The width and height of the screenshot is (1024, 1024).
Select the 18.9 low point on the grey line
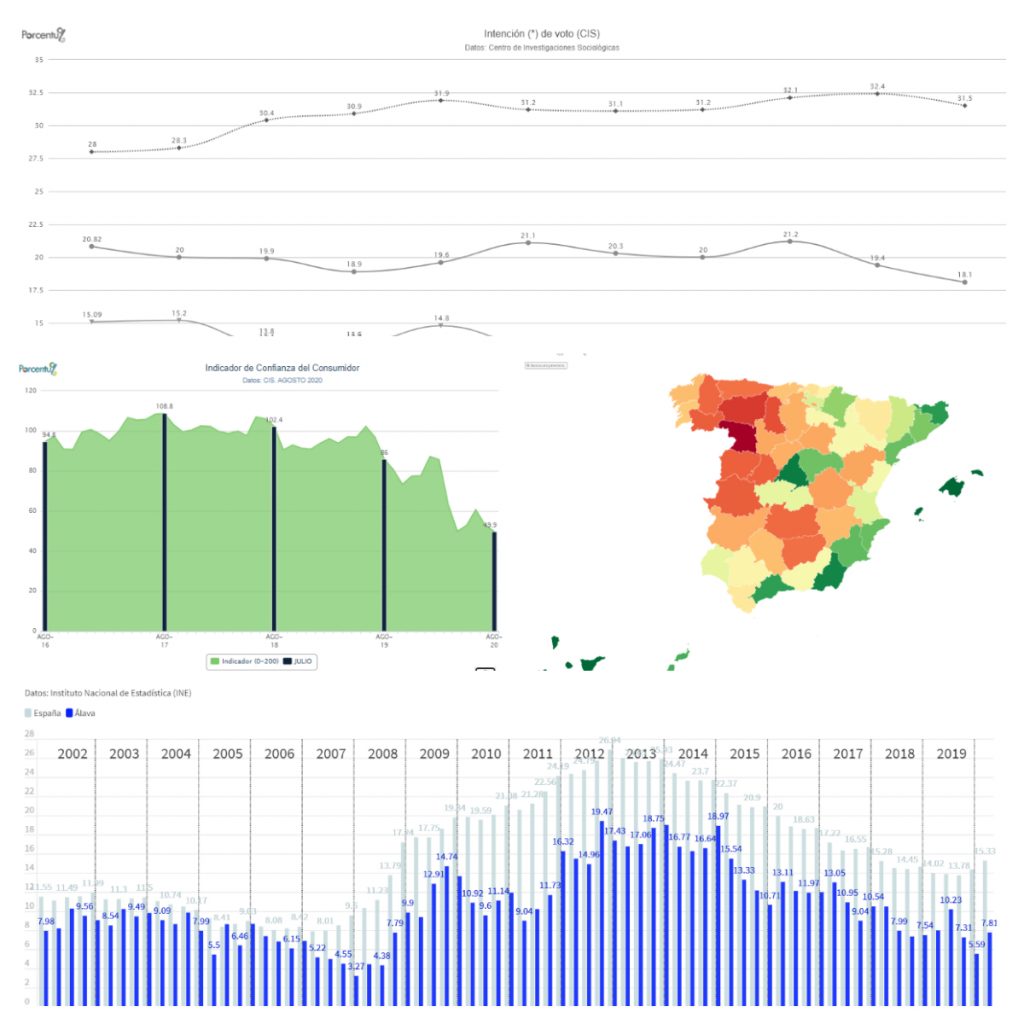[x=354, y=272]
